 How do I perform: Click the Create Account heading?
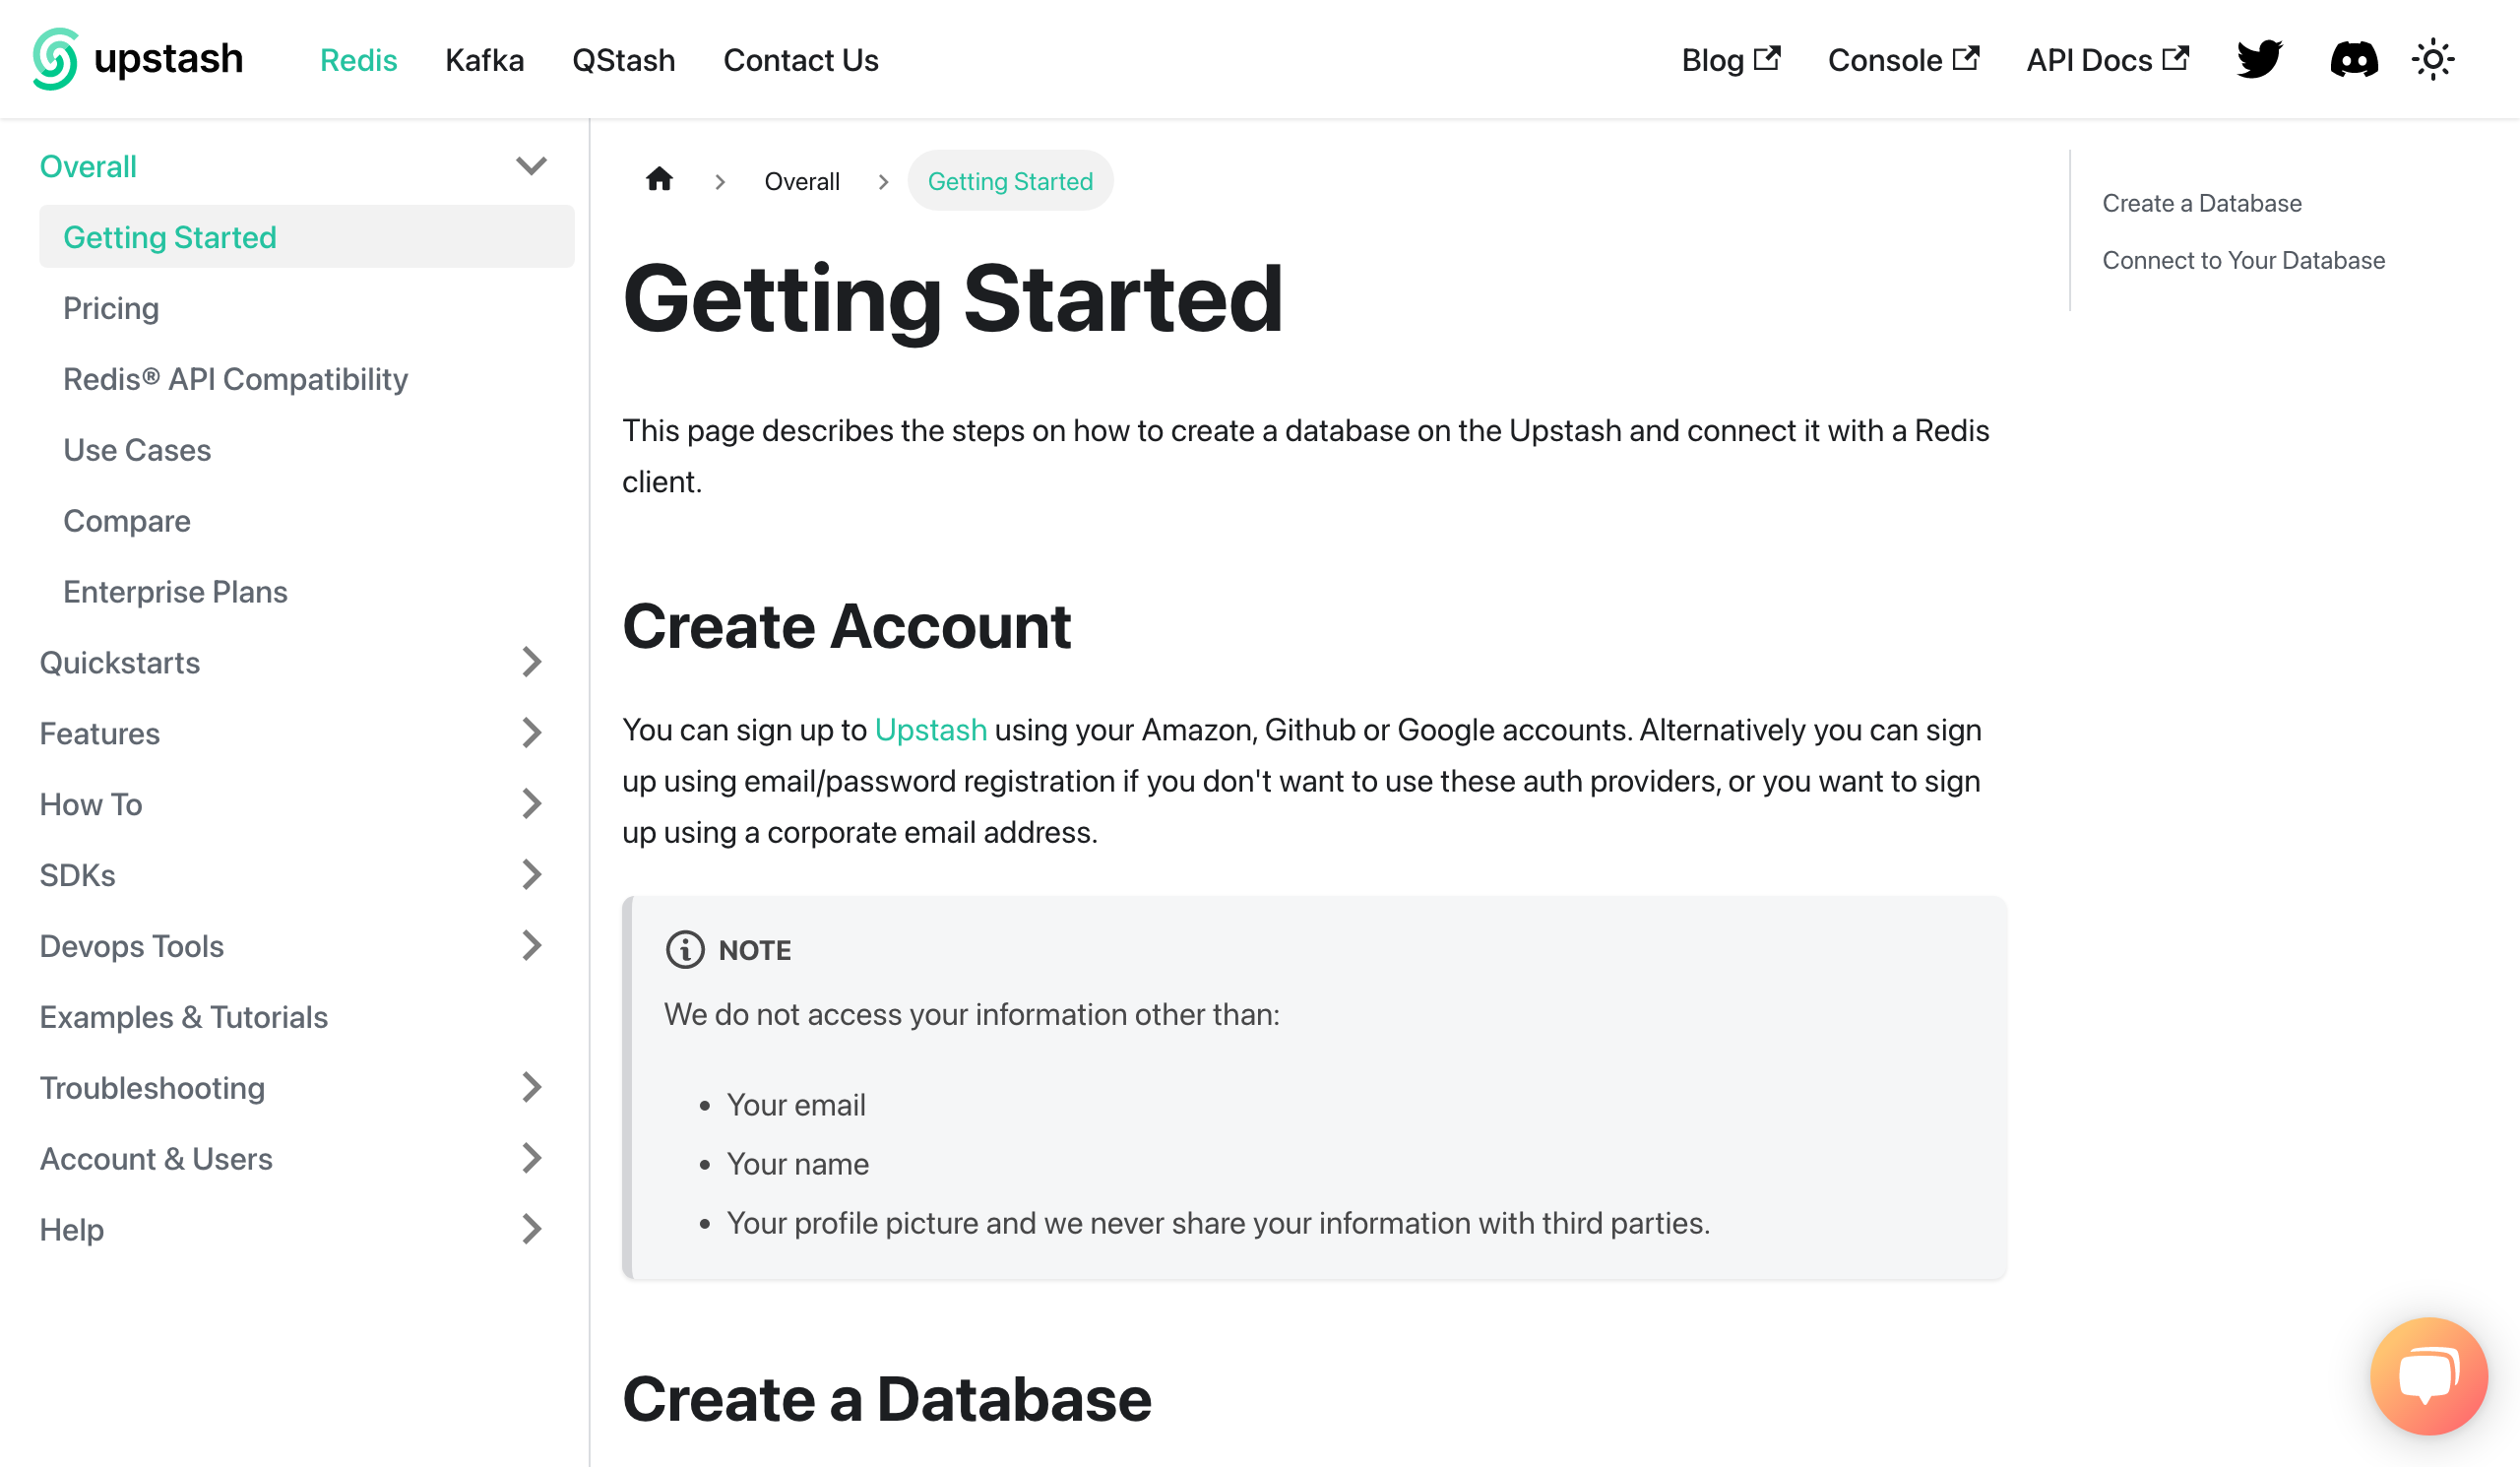[x=846, y=626]
